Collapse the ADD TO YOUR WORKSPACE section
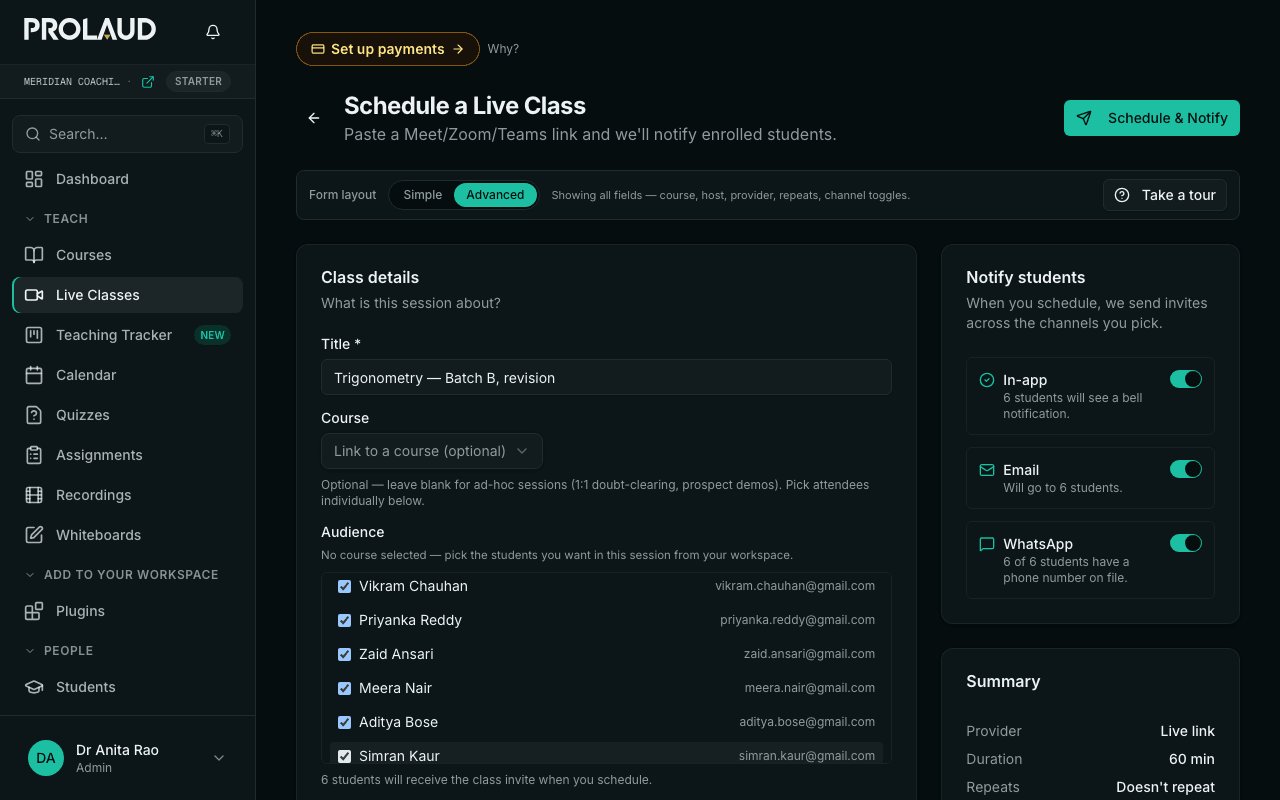The width and height of the screenshot is (1280, 800). 121,574
